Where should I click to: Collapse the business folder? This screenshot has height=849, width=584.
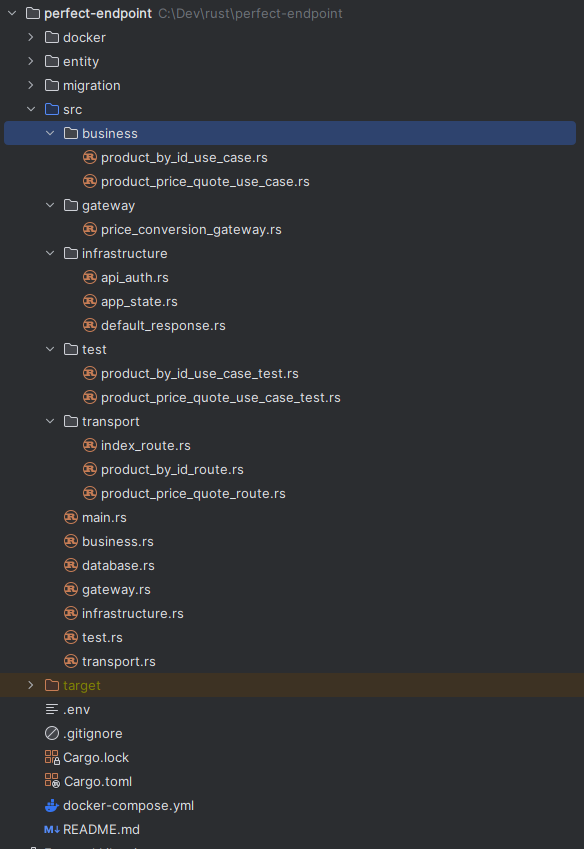coord(50,133)
